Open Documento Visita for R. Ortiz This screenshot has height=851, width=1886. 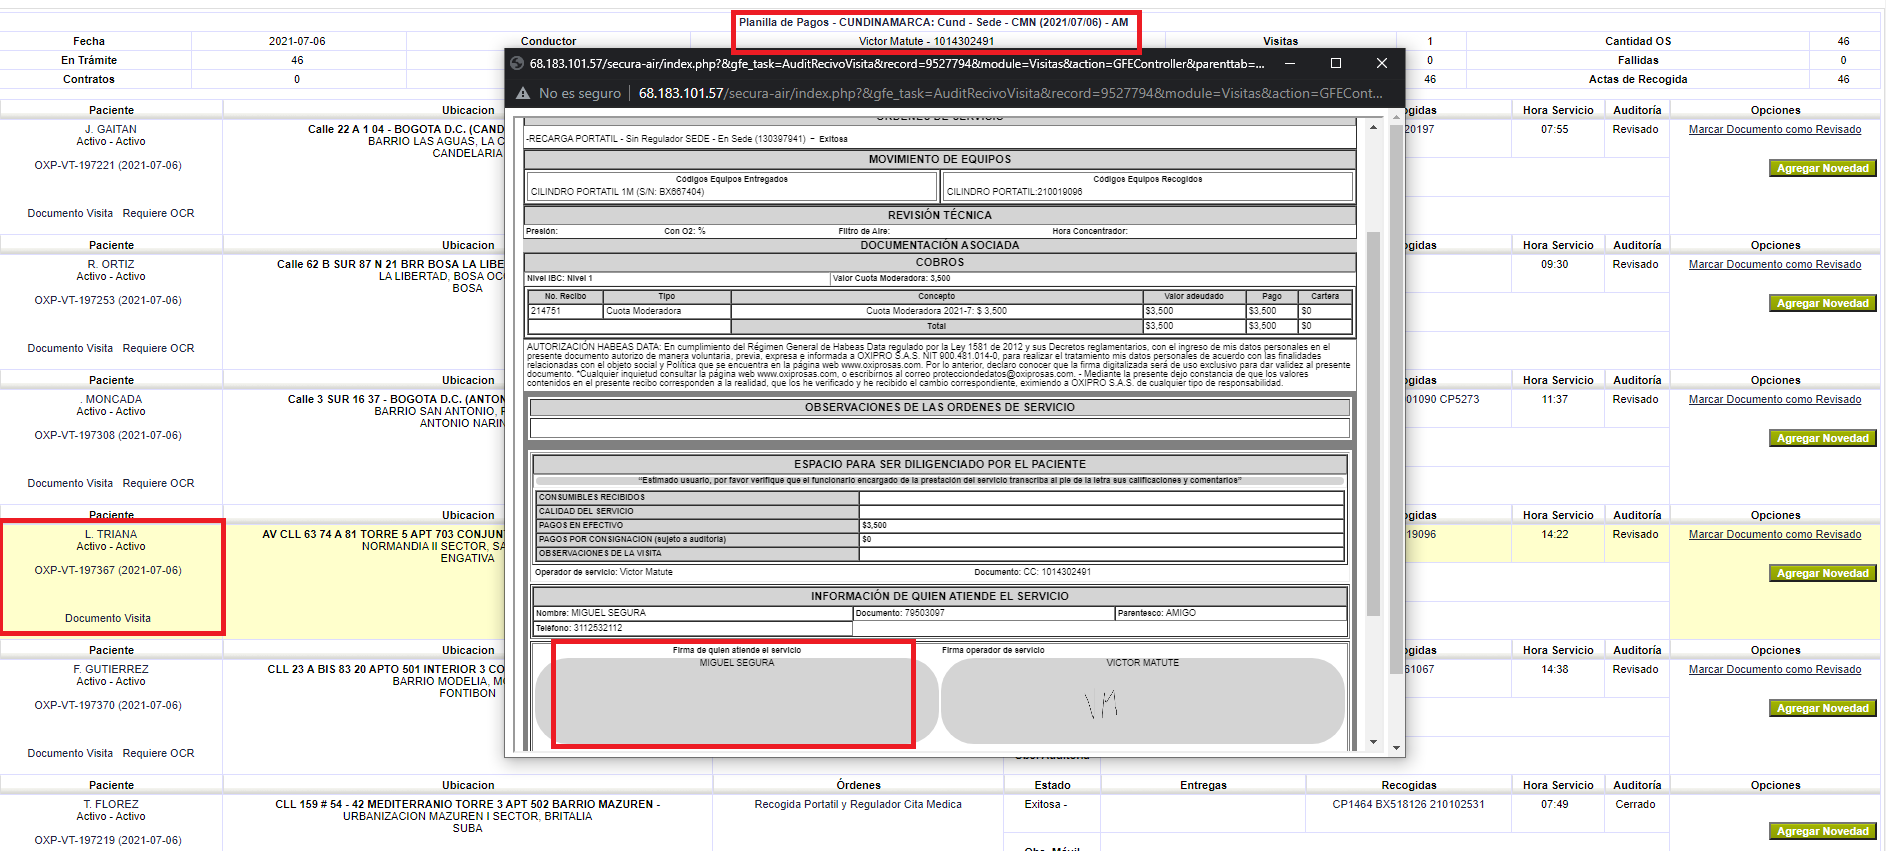(70, 348)
